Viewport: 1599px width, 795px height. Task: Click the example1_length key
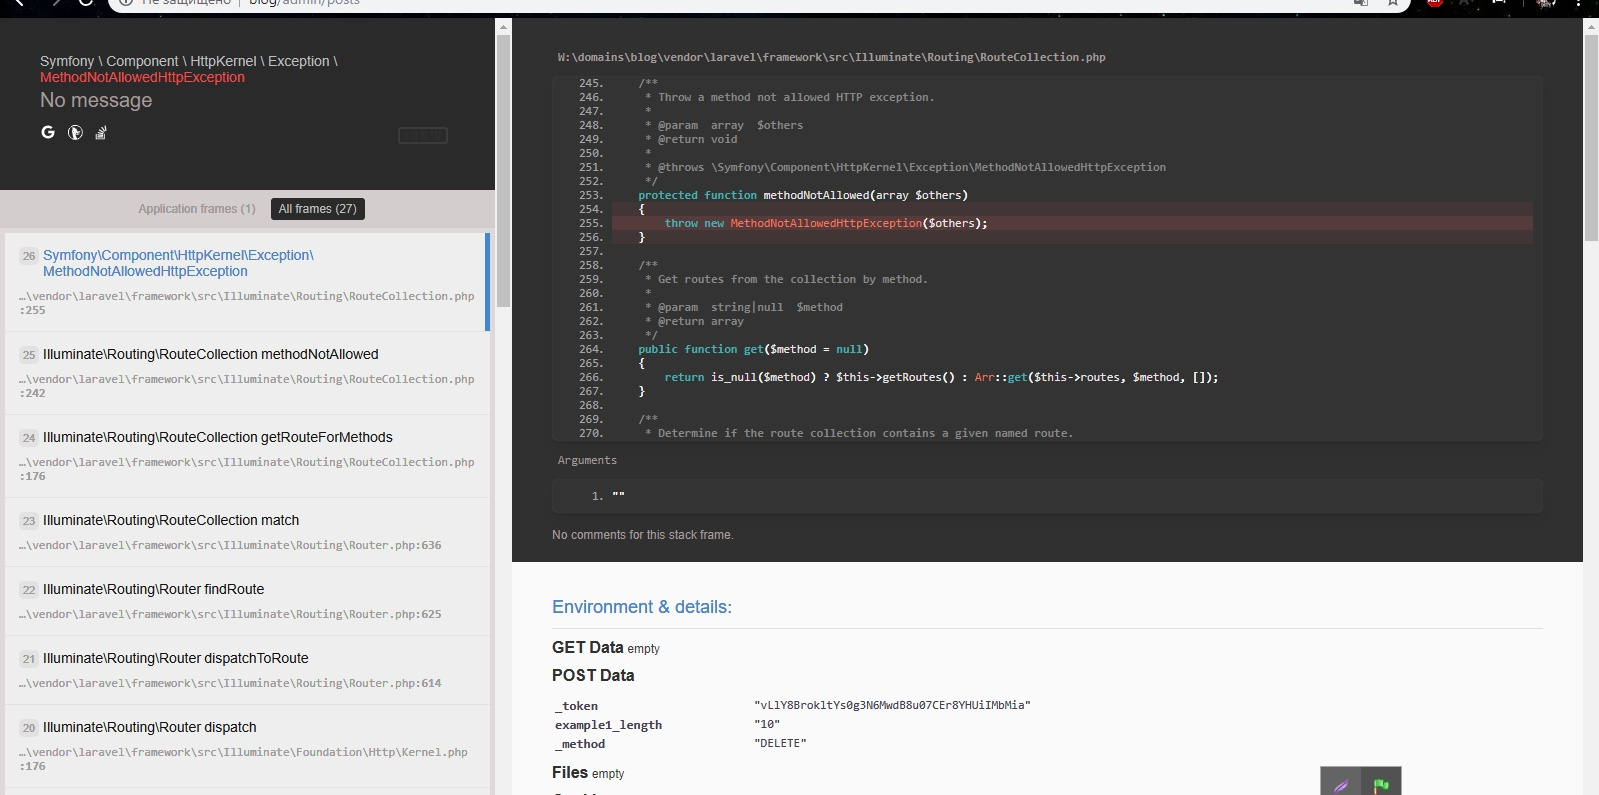608,725
